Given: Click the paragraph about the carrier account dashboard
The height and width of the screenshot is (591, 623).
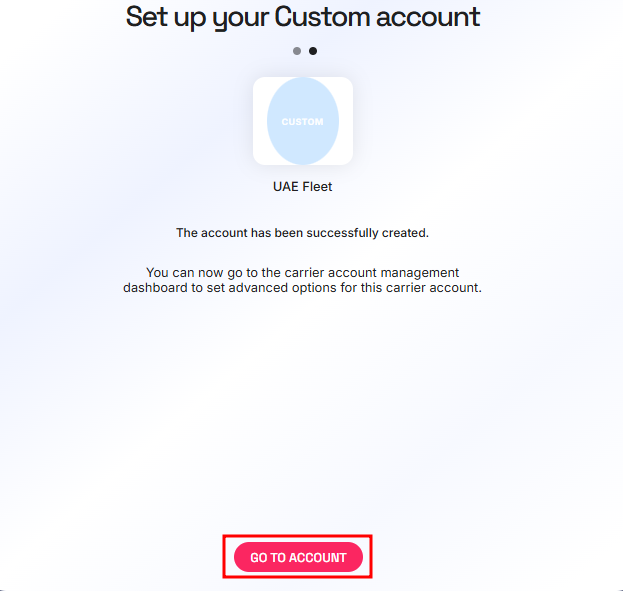Looking at the screenshot, I should tap(302, 280).
